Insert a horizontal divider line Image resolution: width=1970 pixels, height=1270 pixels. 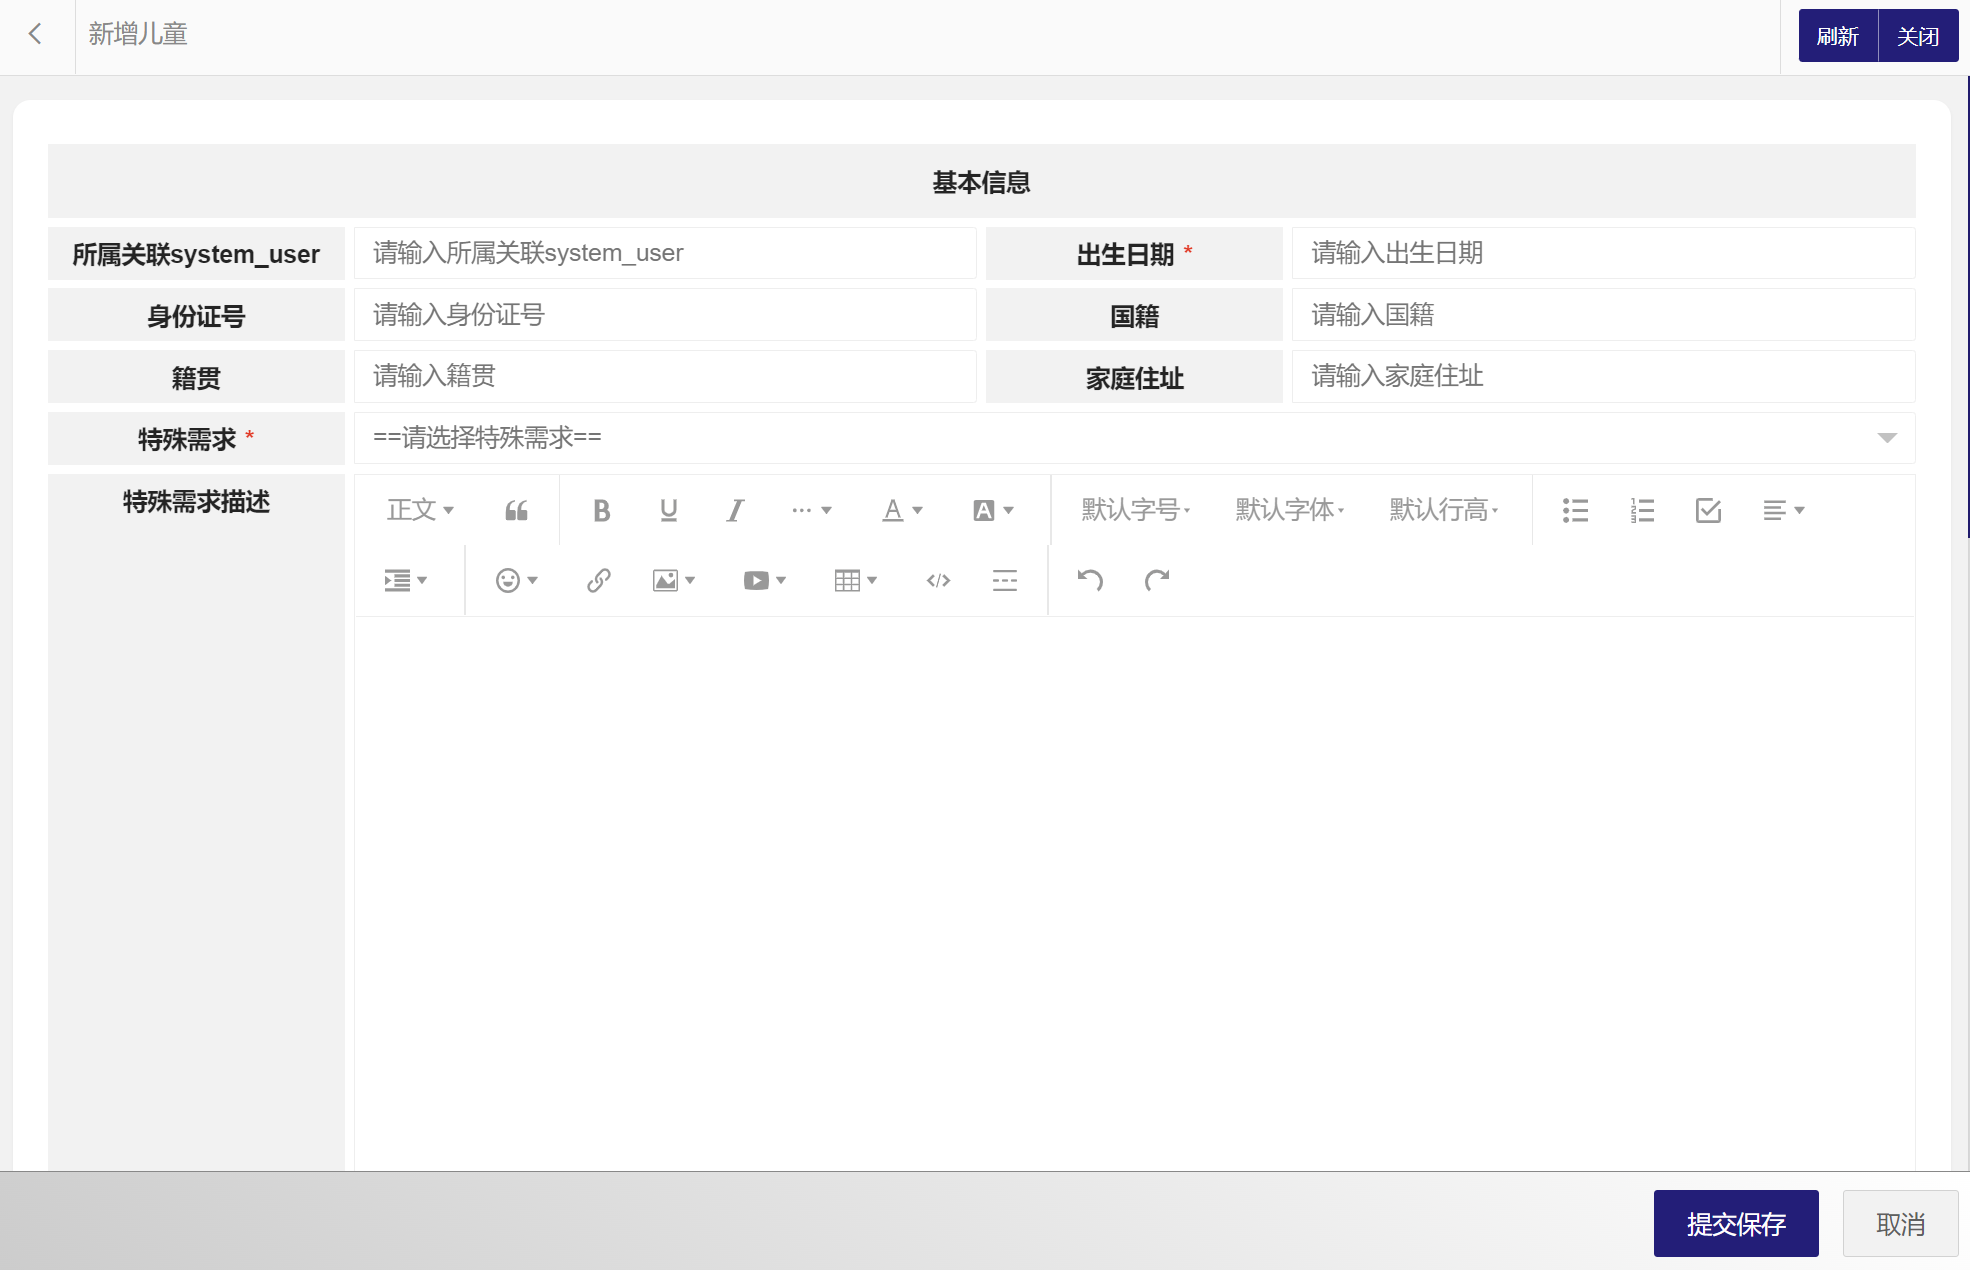[1005, 581]
